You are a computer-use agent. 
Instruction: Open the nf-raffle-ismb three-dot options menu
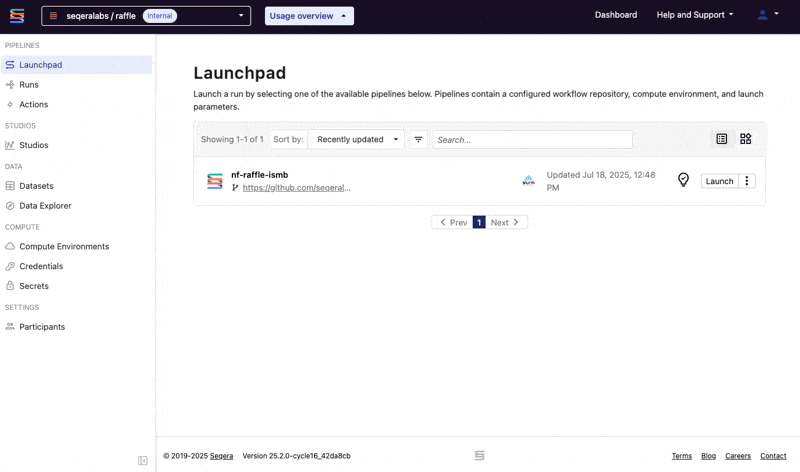pyautogui.click(x=747, y=181)
